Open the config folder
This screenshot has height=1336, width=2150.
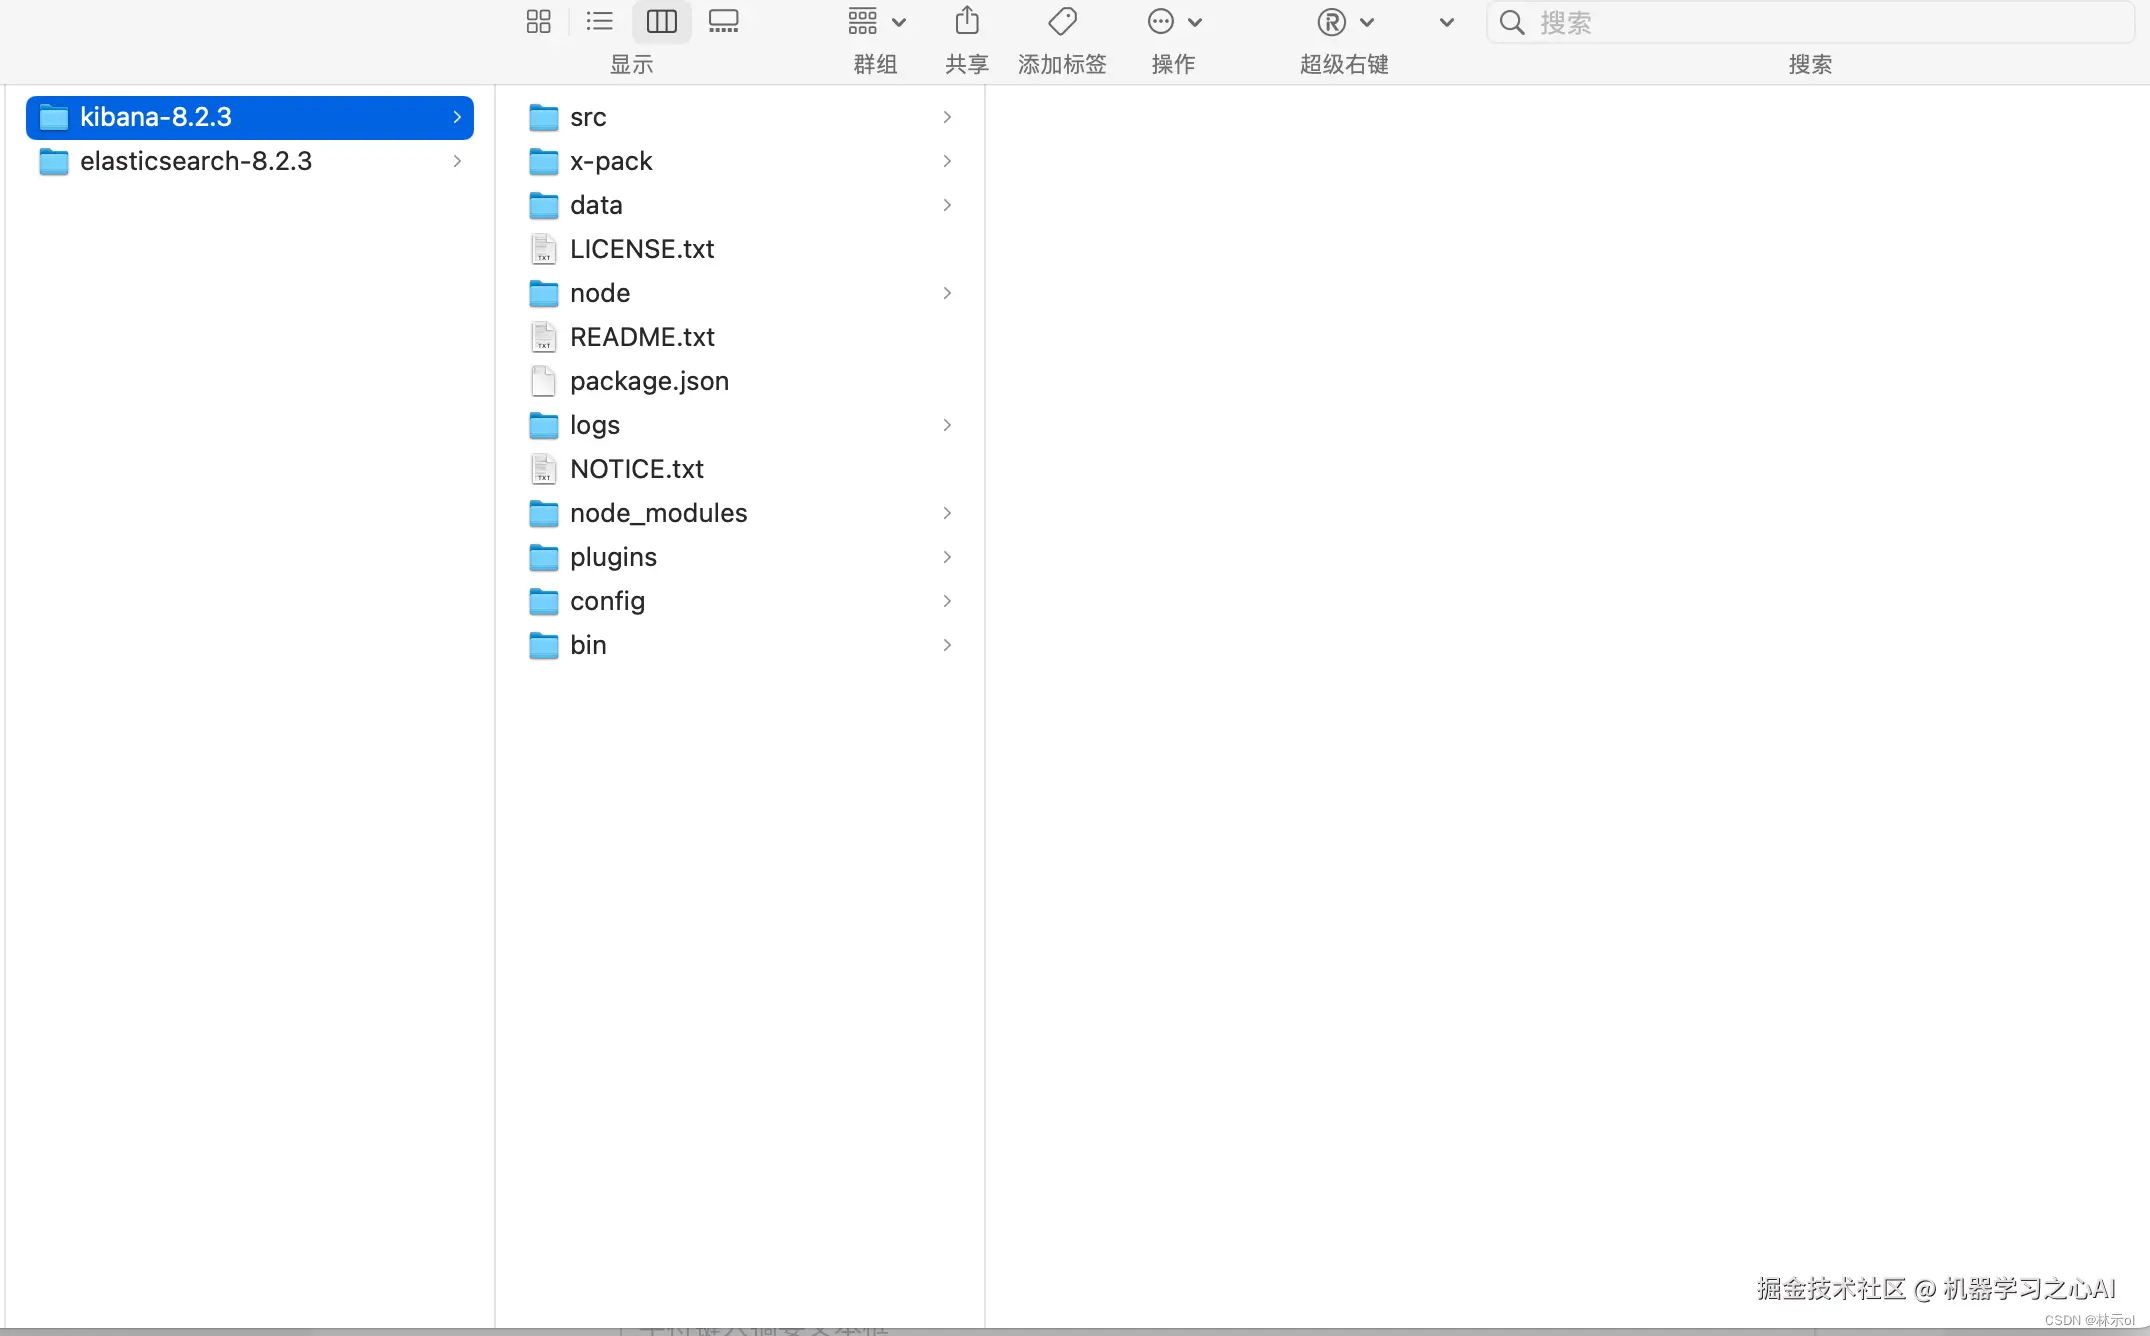(x=607, y=601)
